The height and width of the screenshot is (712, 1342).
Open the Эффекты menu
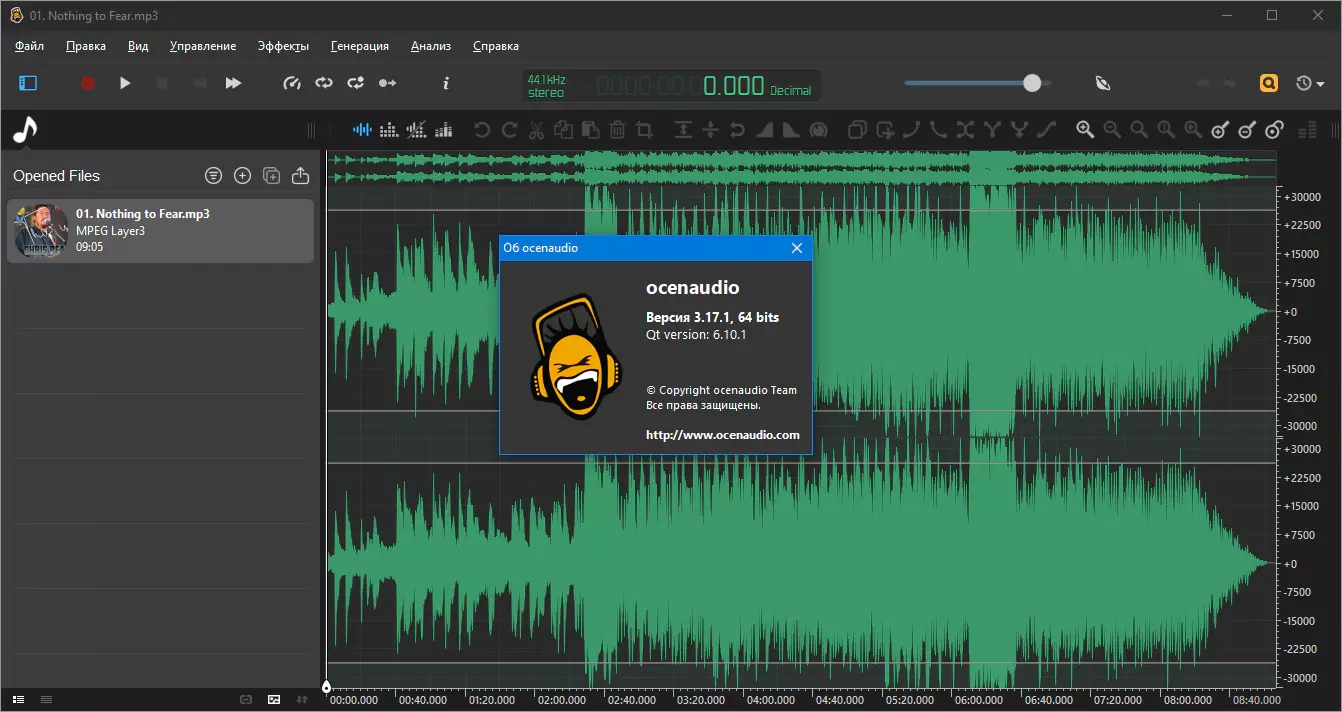(x=283, y=46)
